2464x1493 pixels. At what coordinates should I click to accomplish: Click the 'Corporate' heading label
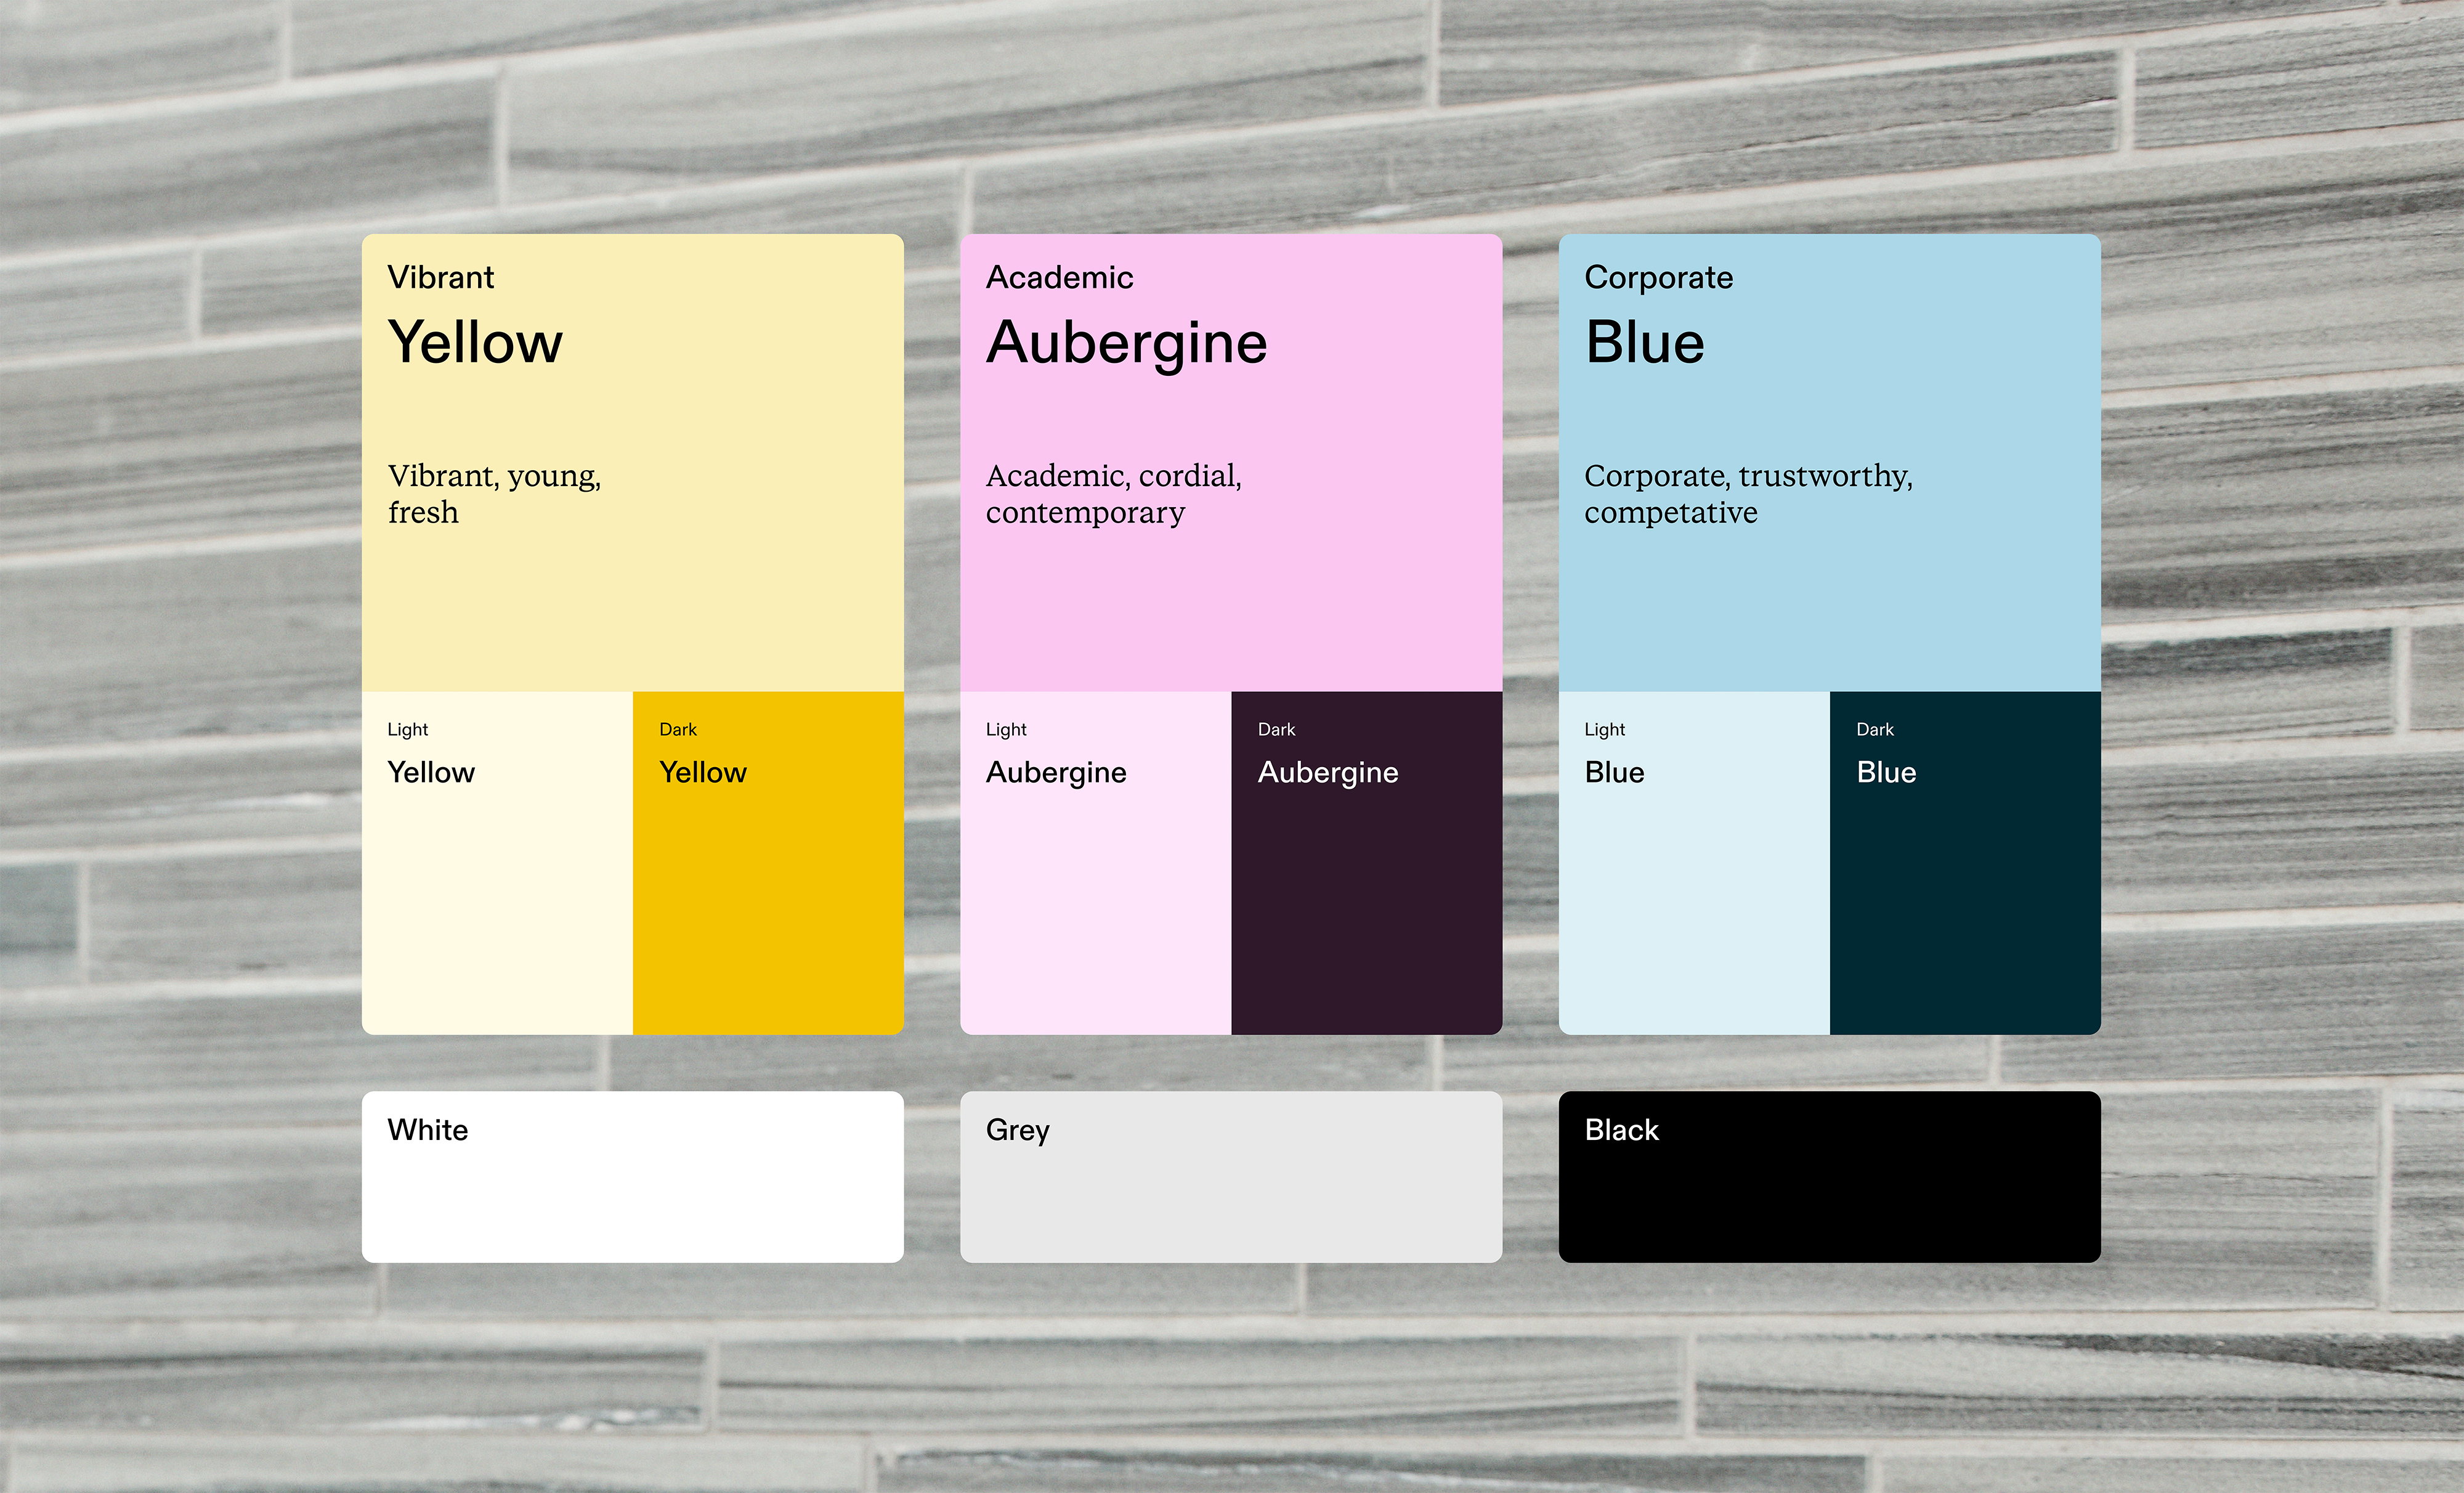click(1658, 278)
